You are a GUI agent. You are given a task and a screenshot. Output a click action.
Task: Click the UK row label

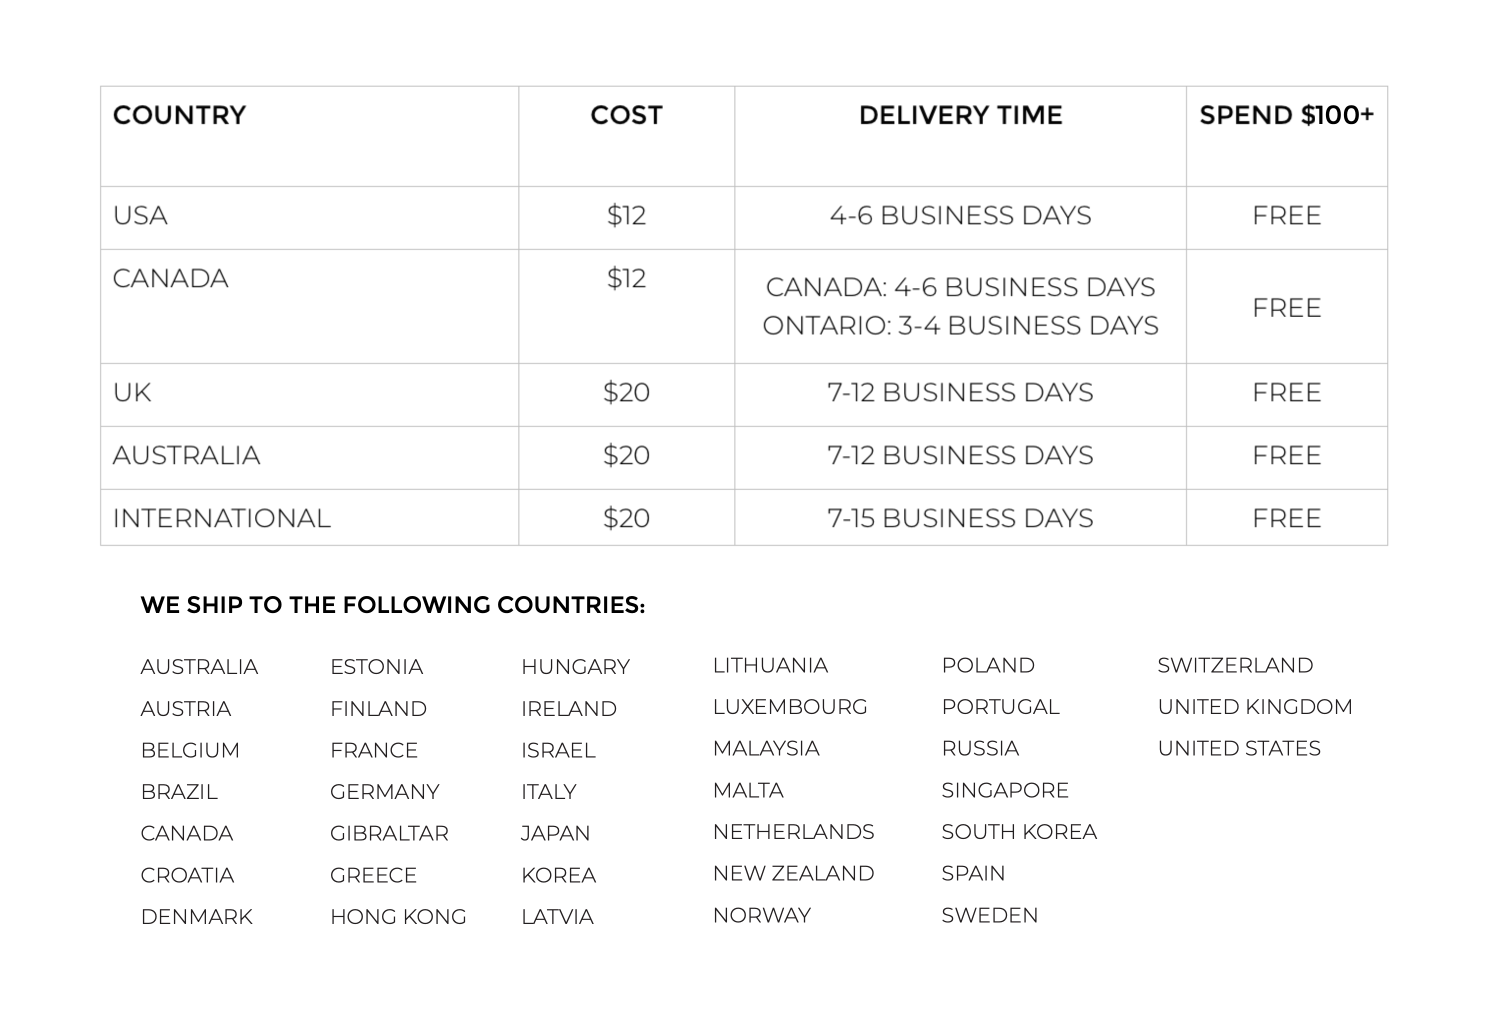click(132, 392)
